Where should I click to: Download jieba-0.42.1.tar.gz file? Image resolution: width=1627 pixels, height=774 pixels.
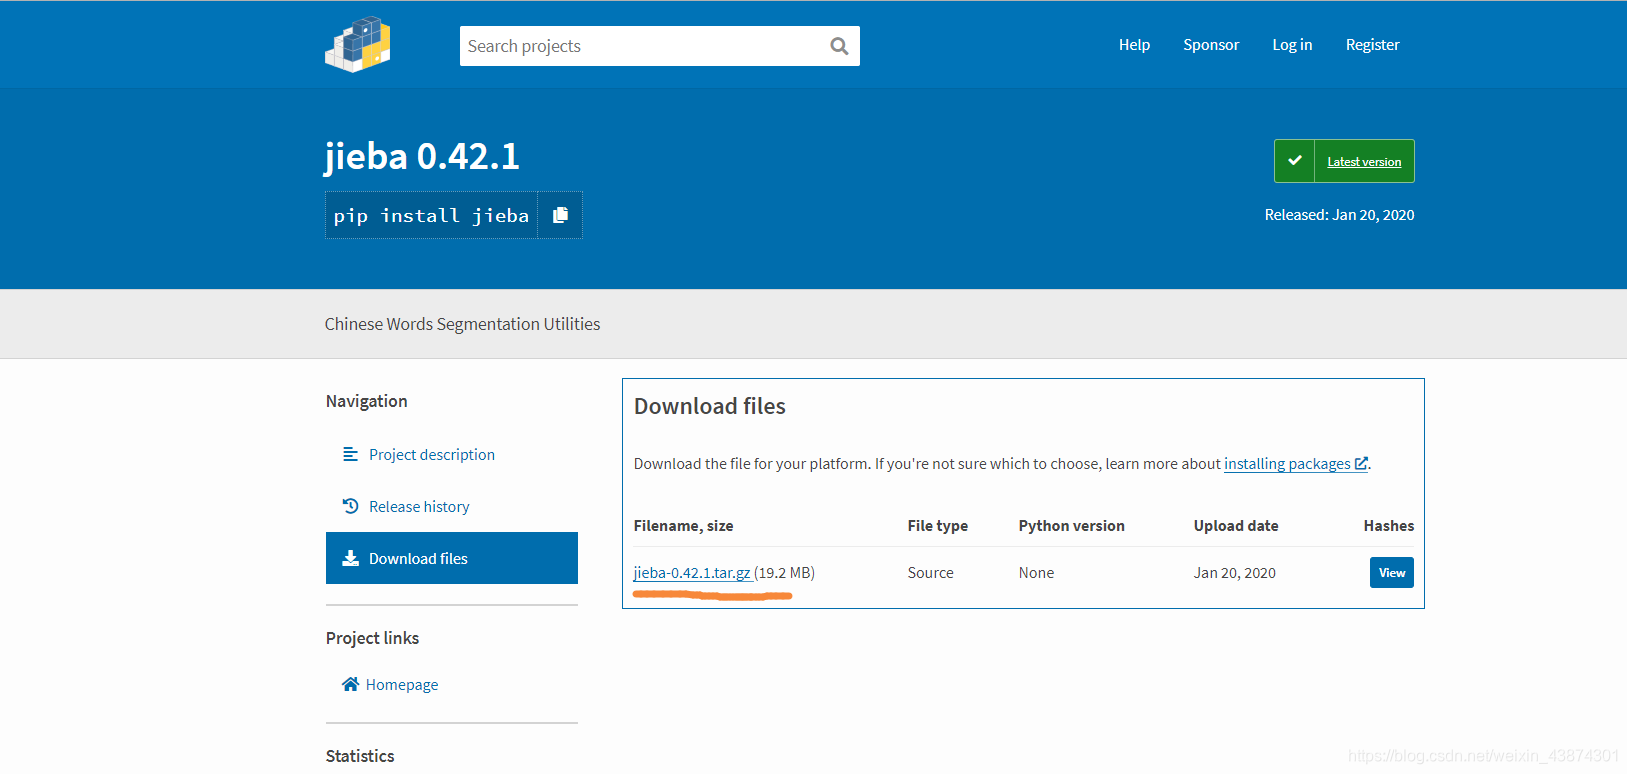[x=692, y=573]
